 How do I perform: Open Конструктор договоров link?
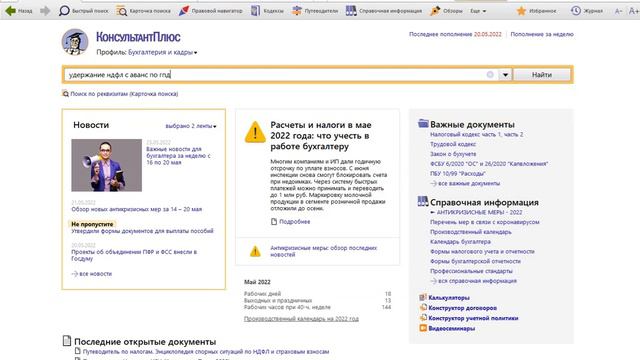pyautogui.click(x=462, y=308)
